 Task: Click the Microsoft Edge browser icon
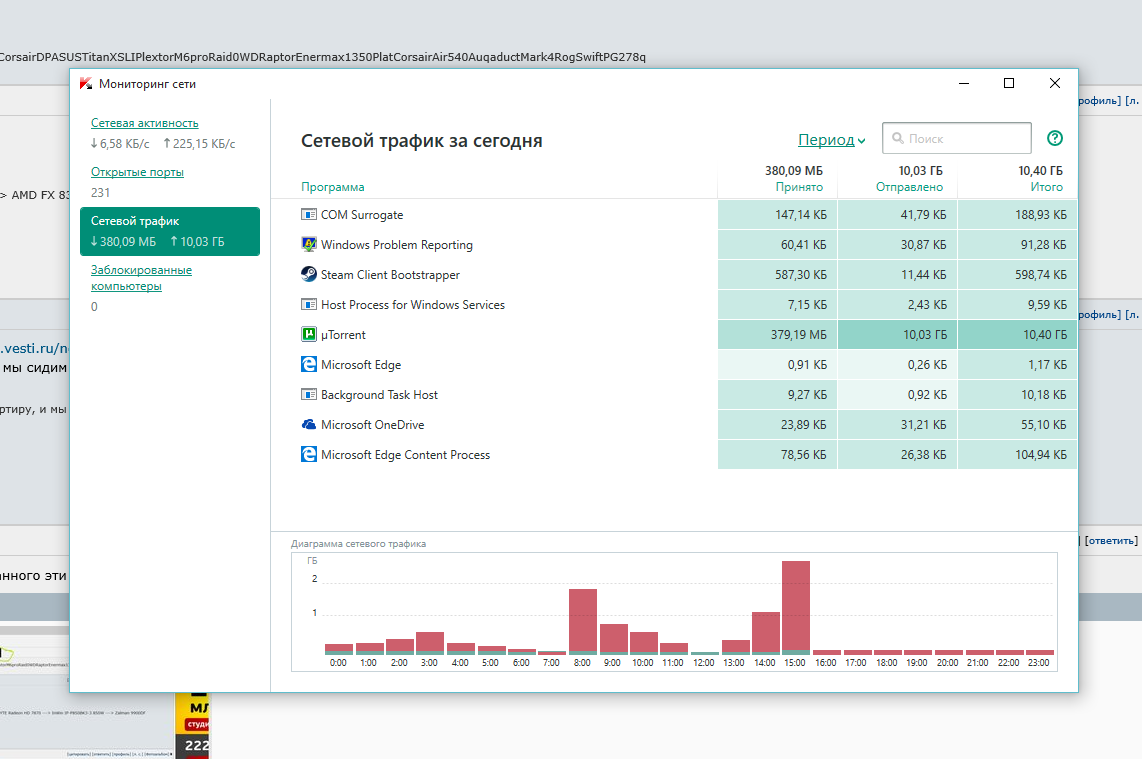[309, 365]
